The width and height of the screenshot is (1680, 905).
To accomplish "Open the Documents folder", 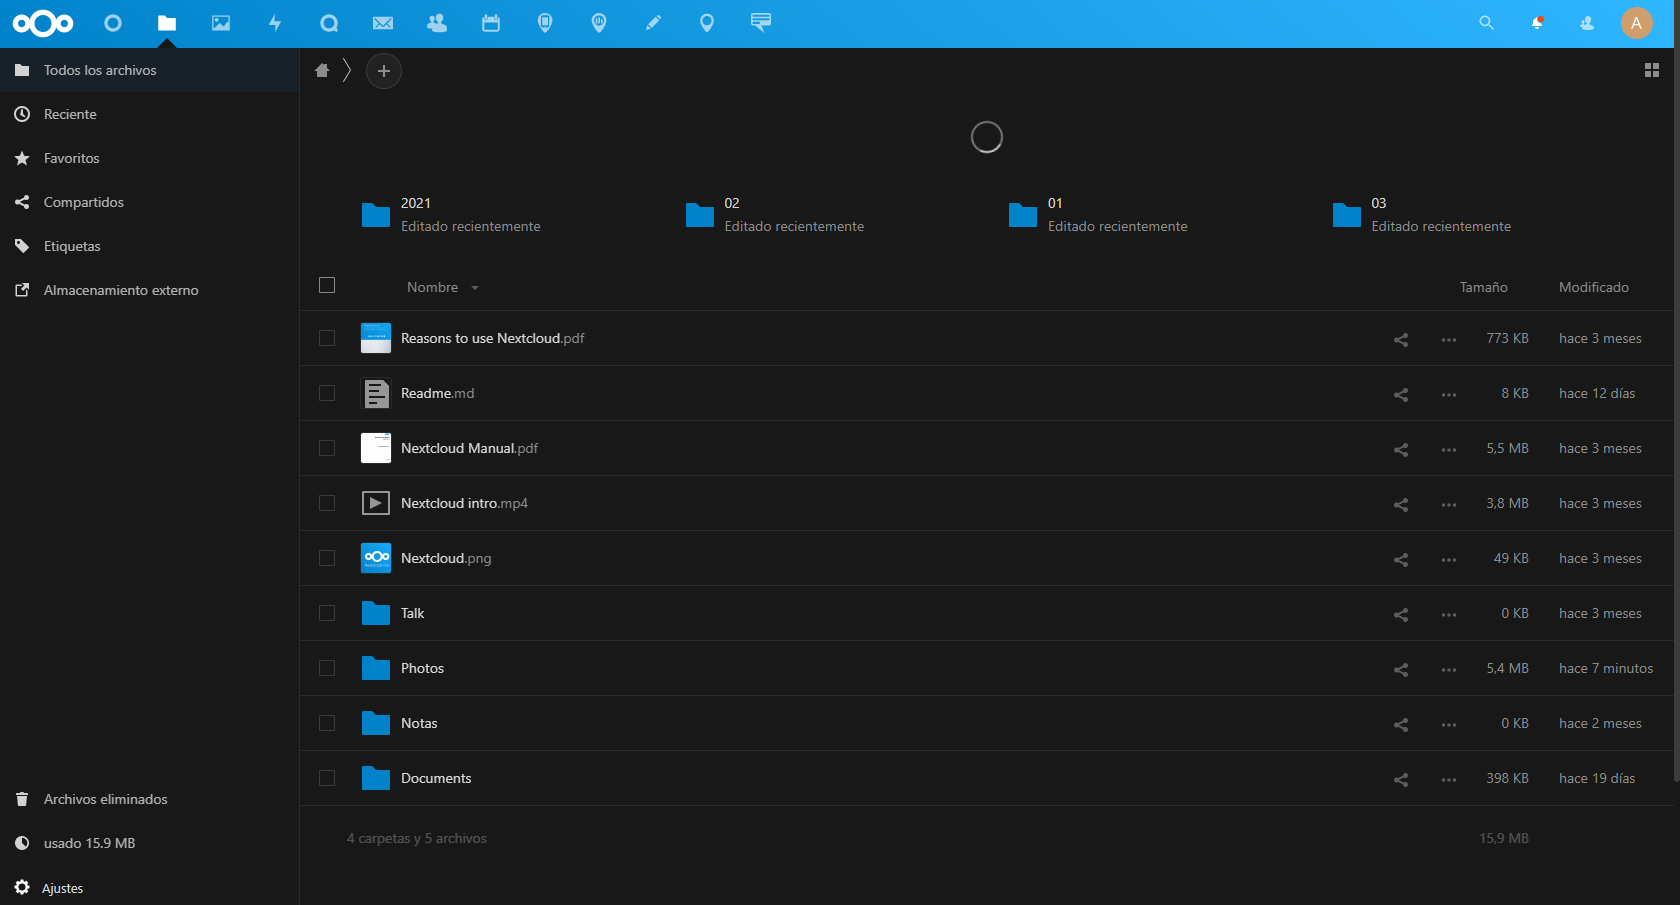I will click(x=436, y=778).
